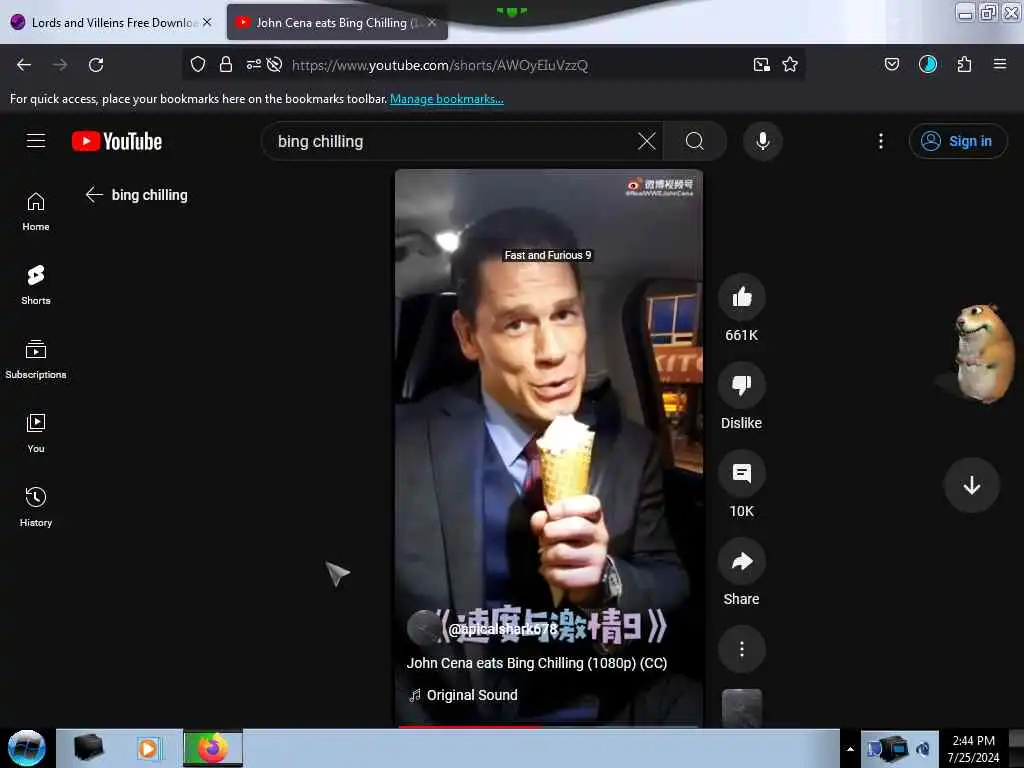Image resolution: width=1024 pixels, height=768 pixels.
Task: Open the Windows Start orb
Action: (x=26, y=748)
